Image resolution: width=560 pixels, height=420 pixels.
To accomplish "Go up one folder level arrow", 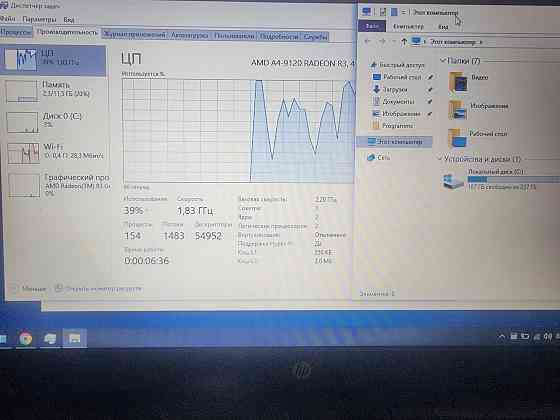I will click(x=404, y=42).
